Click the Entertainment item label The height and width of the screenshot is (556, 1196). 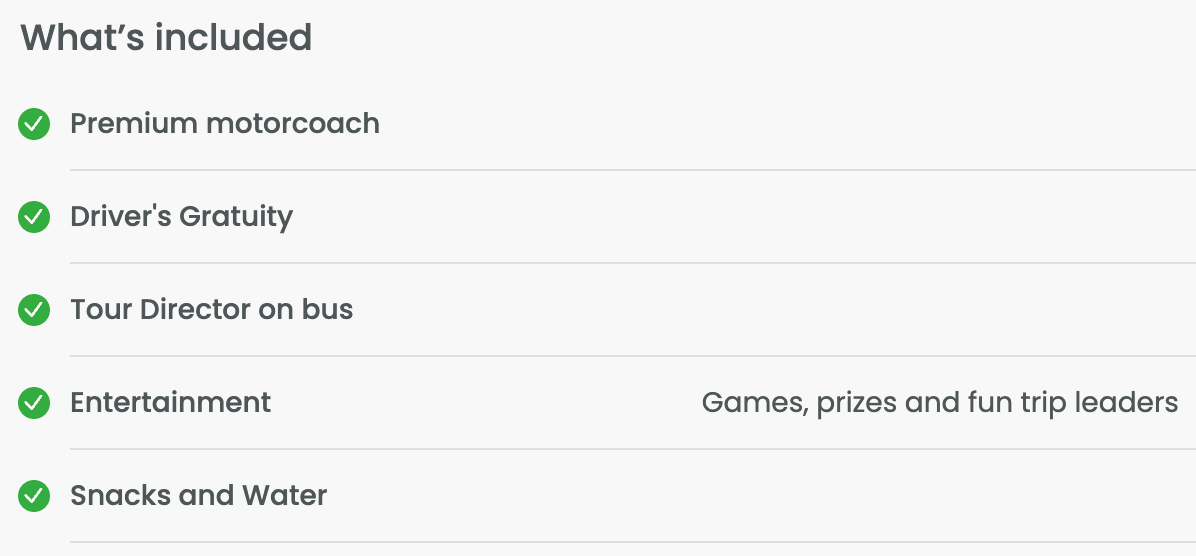[170, 403]
